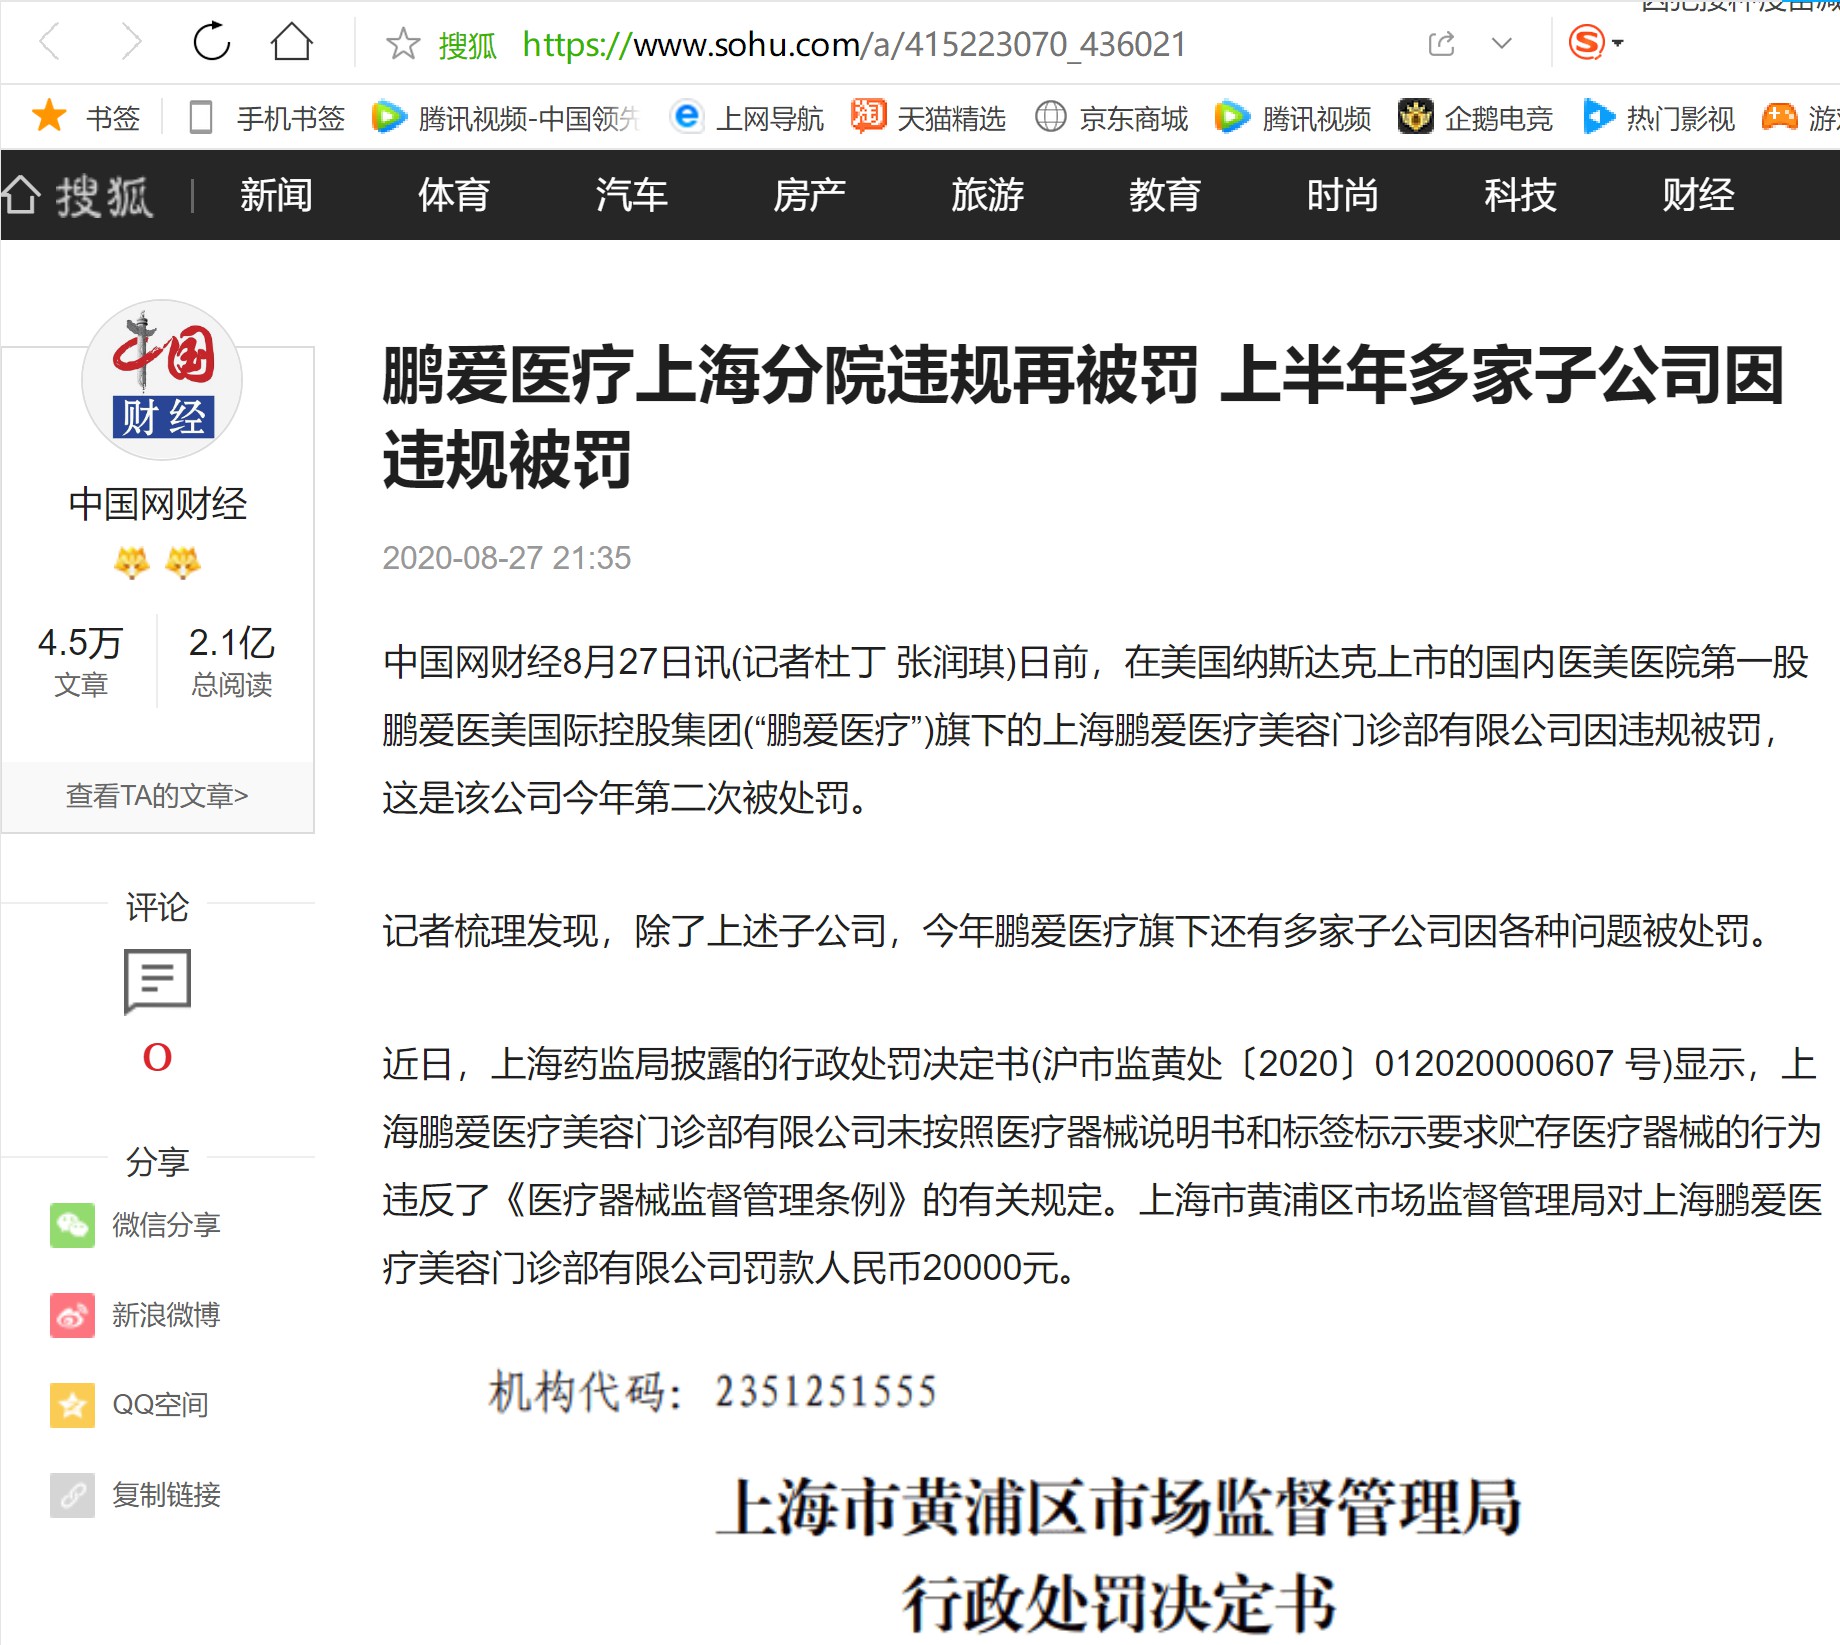Click the comment count 0

157,1057
